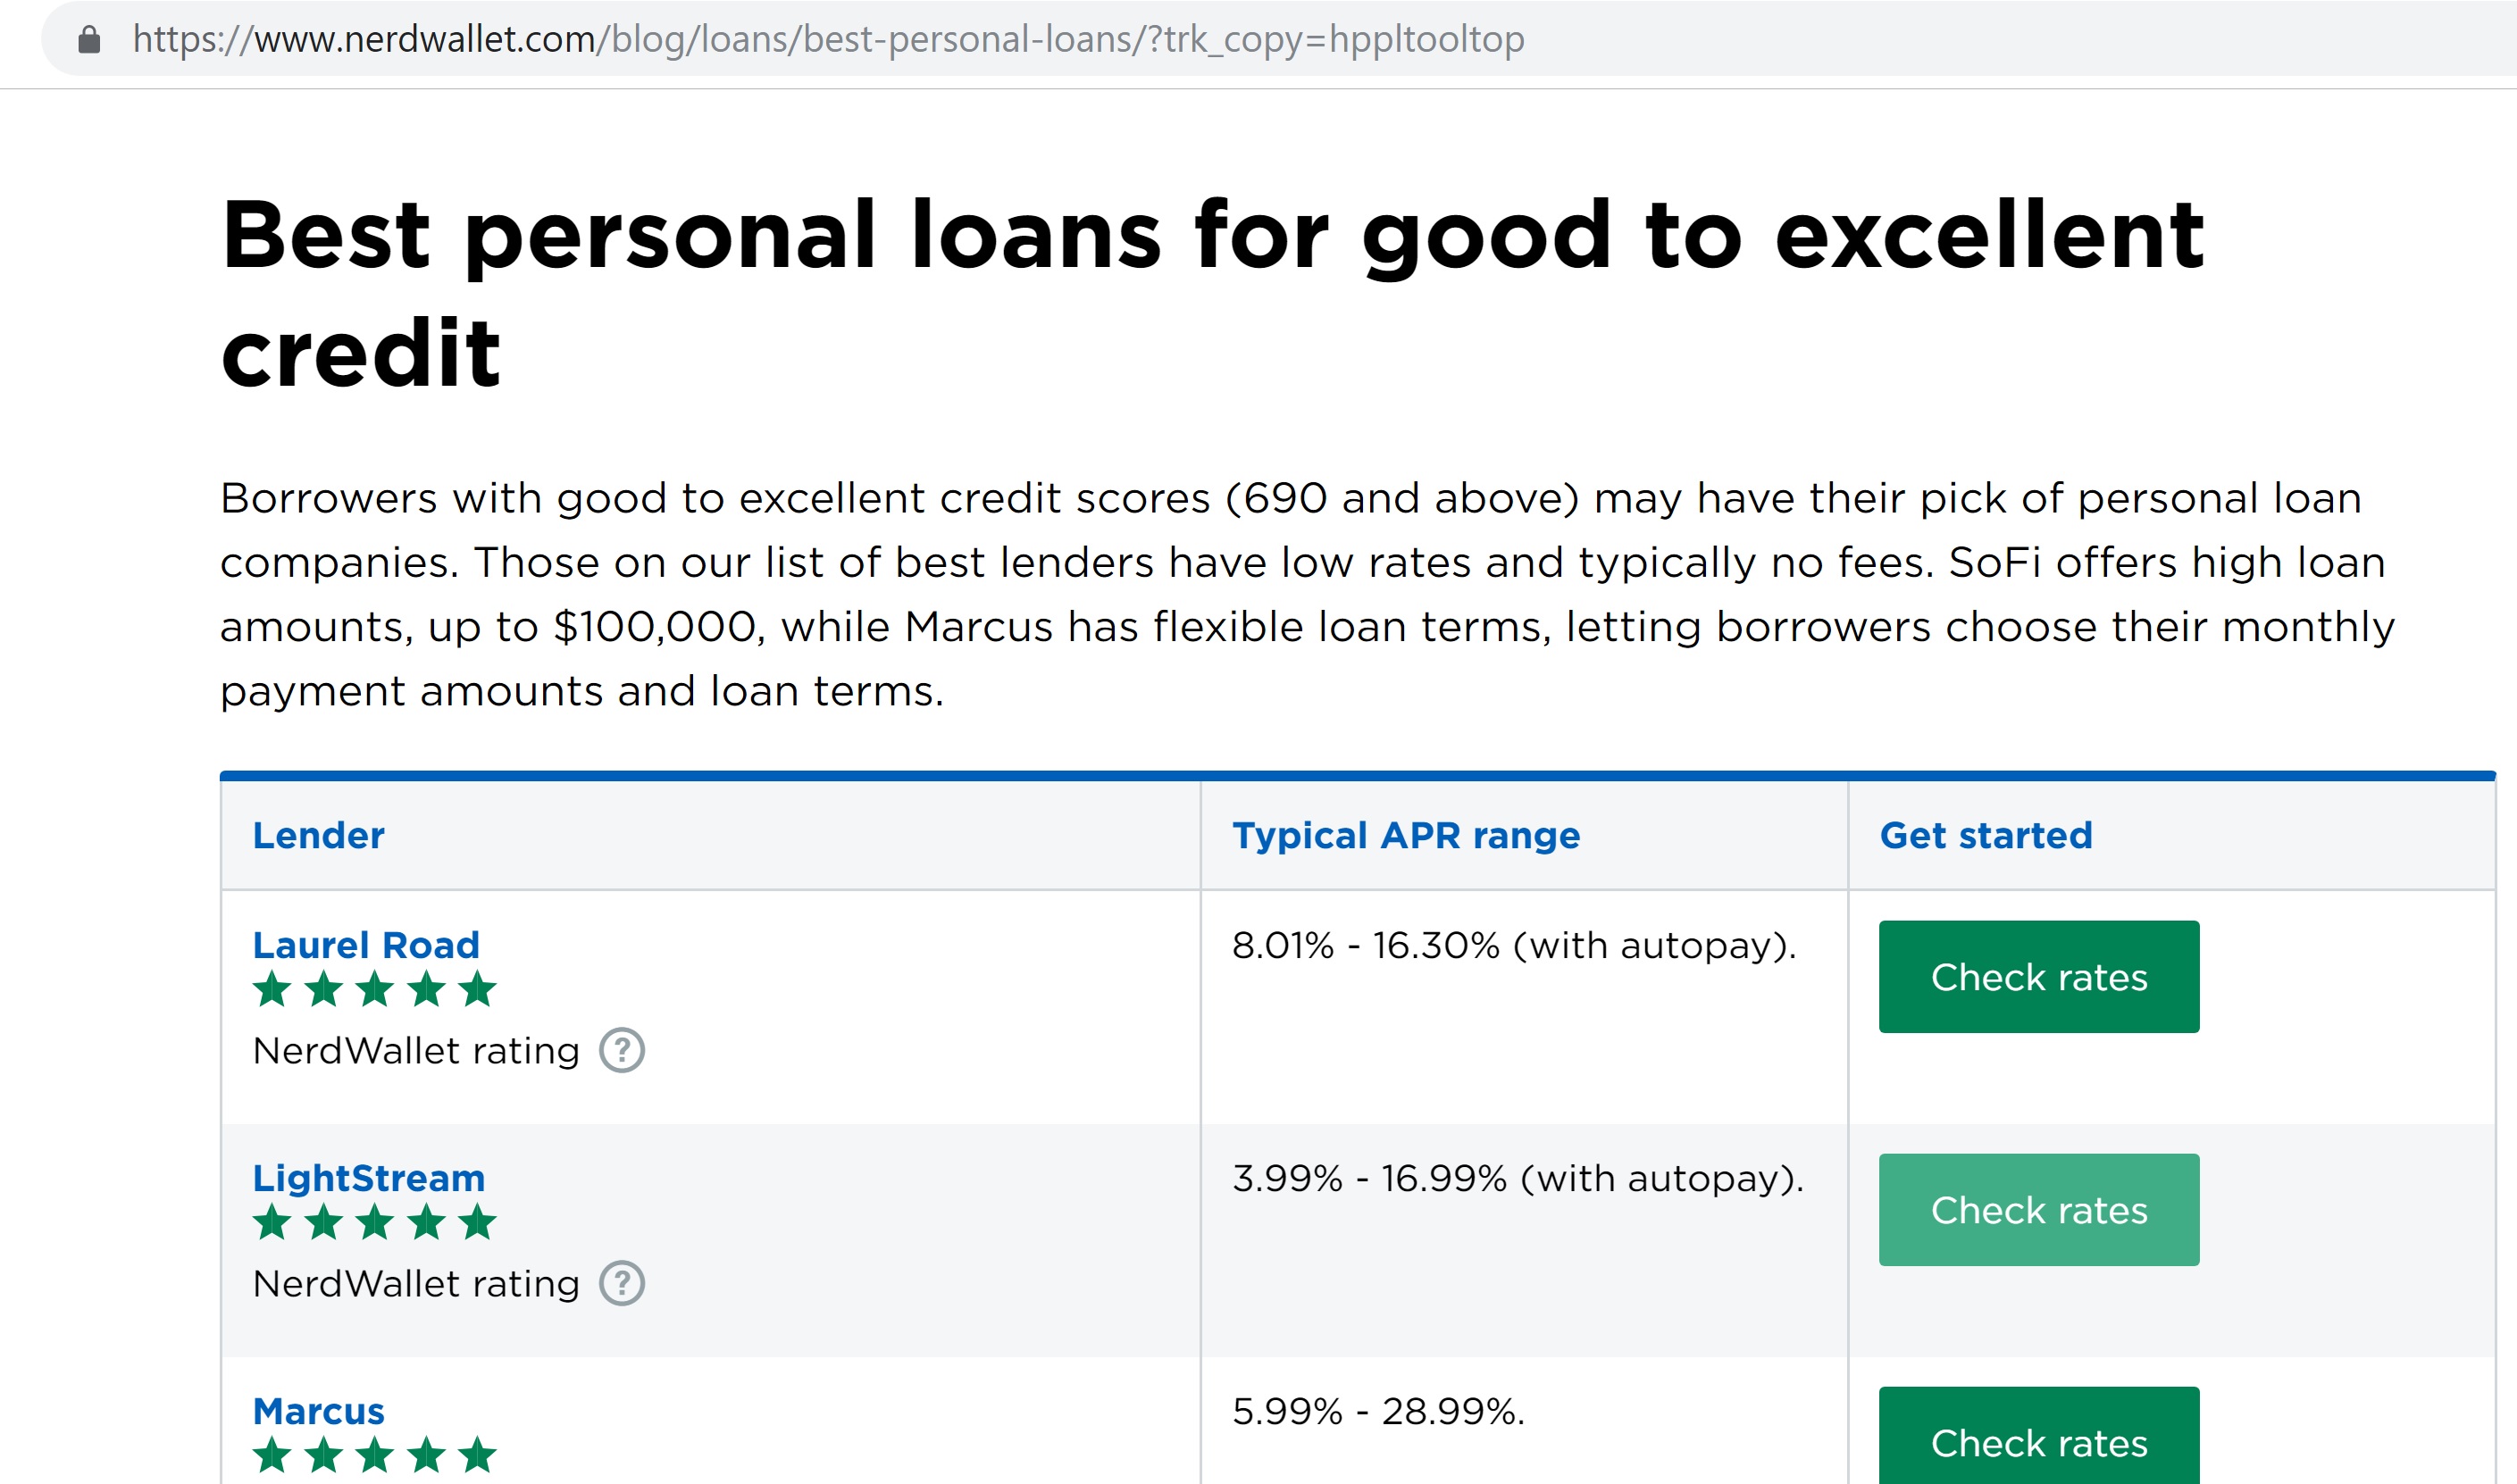
Task: Check rates for LightStream
Action: point(2039,1210)
